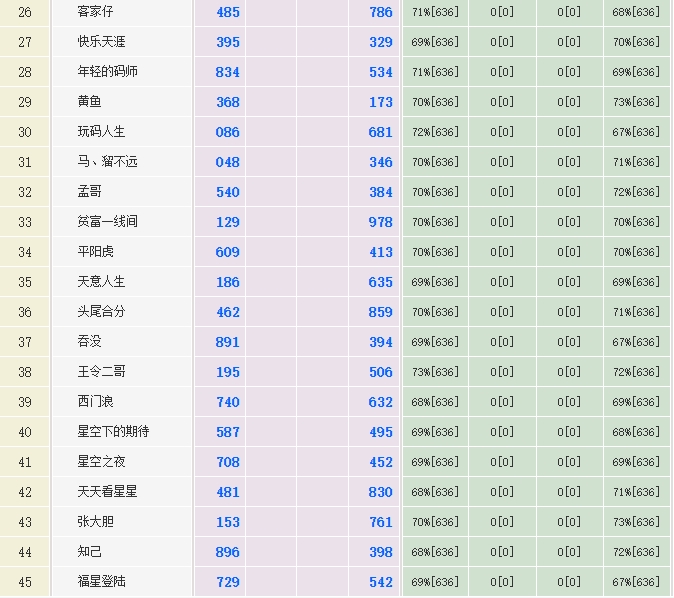Image resolution: width=674 pixels, height=598 pixels.
Task: Click the number 740 beside 西门浪
Action: pos(228,402)
